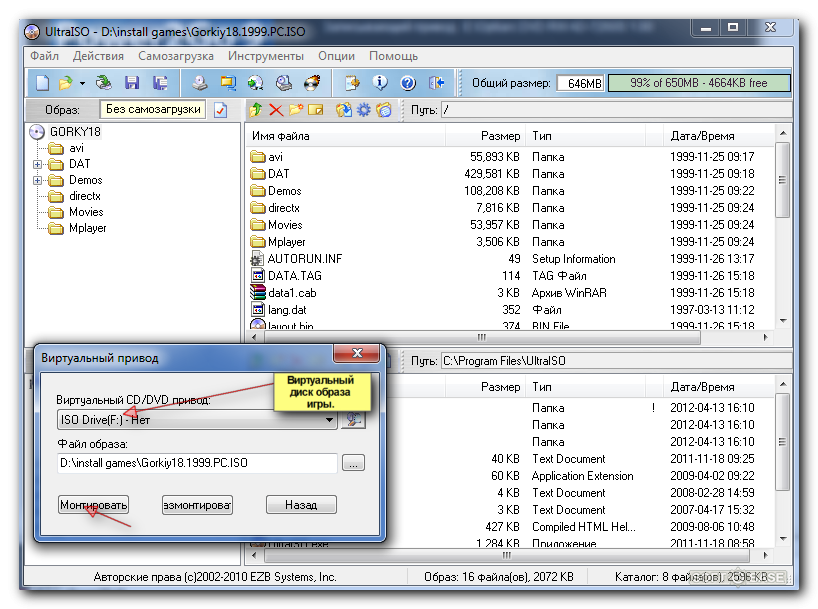Click the folder with blue arrow icon
Screen dimensions: 818x609
(343, 110)
